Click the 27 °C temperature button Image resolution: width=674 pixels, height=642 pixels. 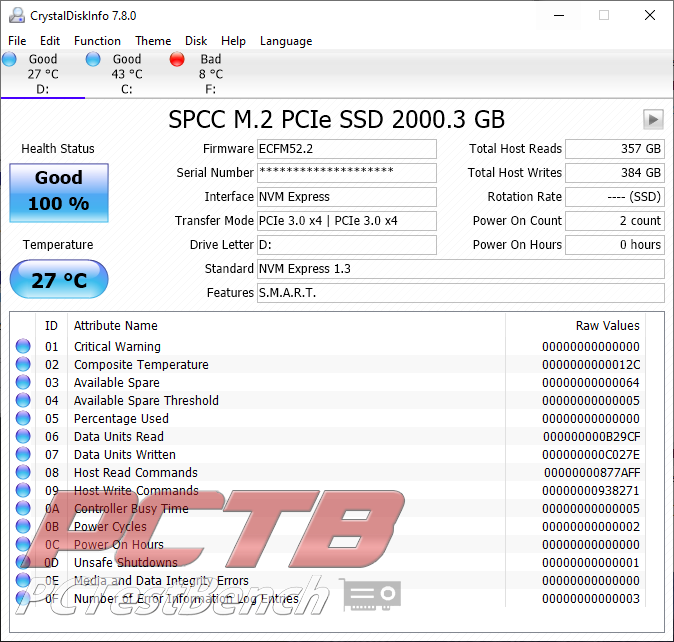point(59,279)
